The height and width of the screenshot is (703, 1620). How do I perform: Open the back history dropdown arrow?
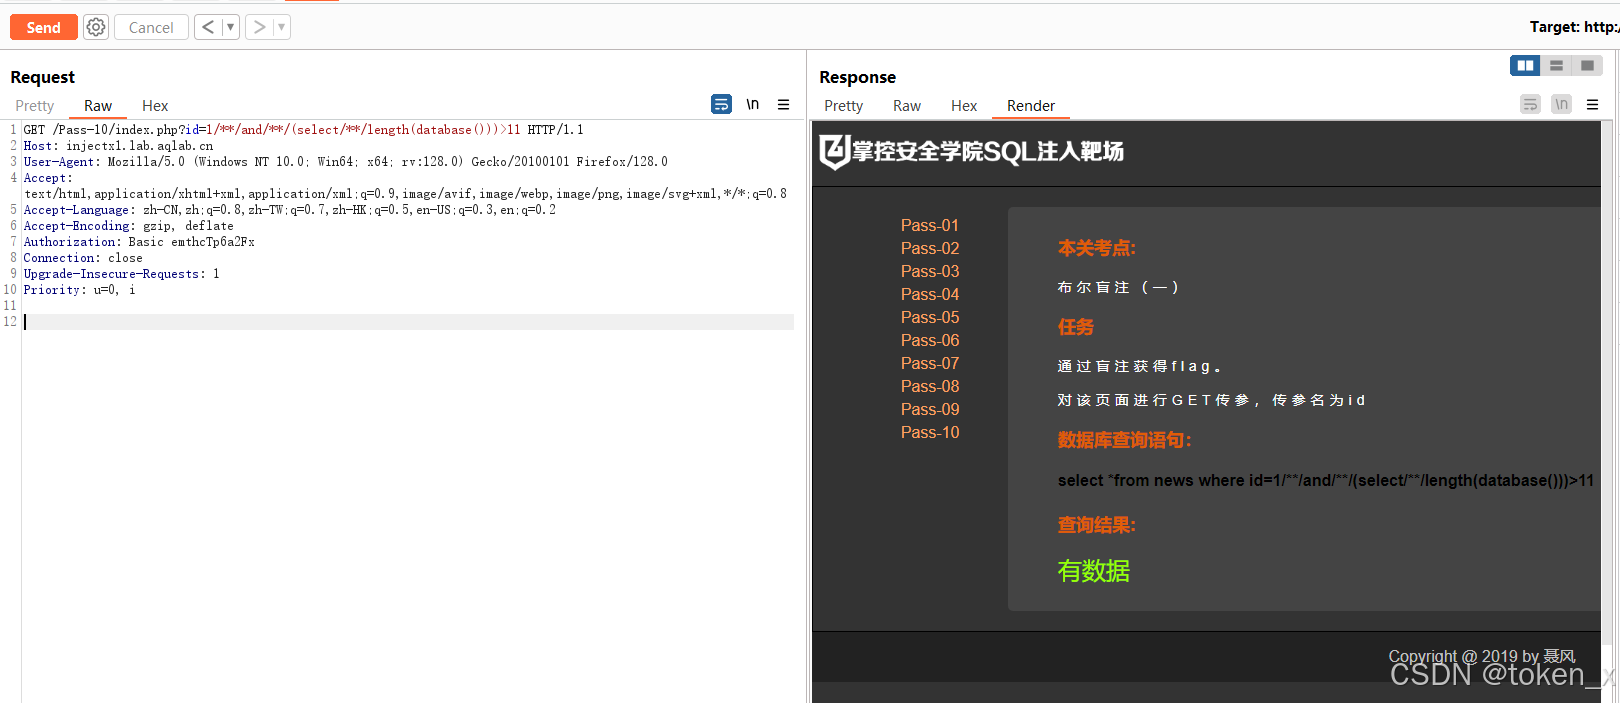[x=230, y=27]
